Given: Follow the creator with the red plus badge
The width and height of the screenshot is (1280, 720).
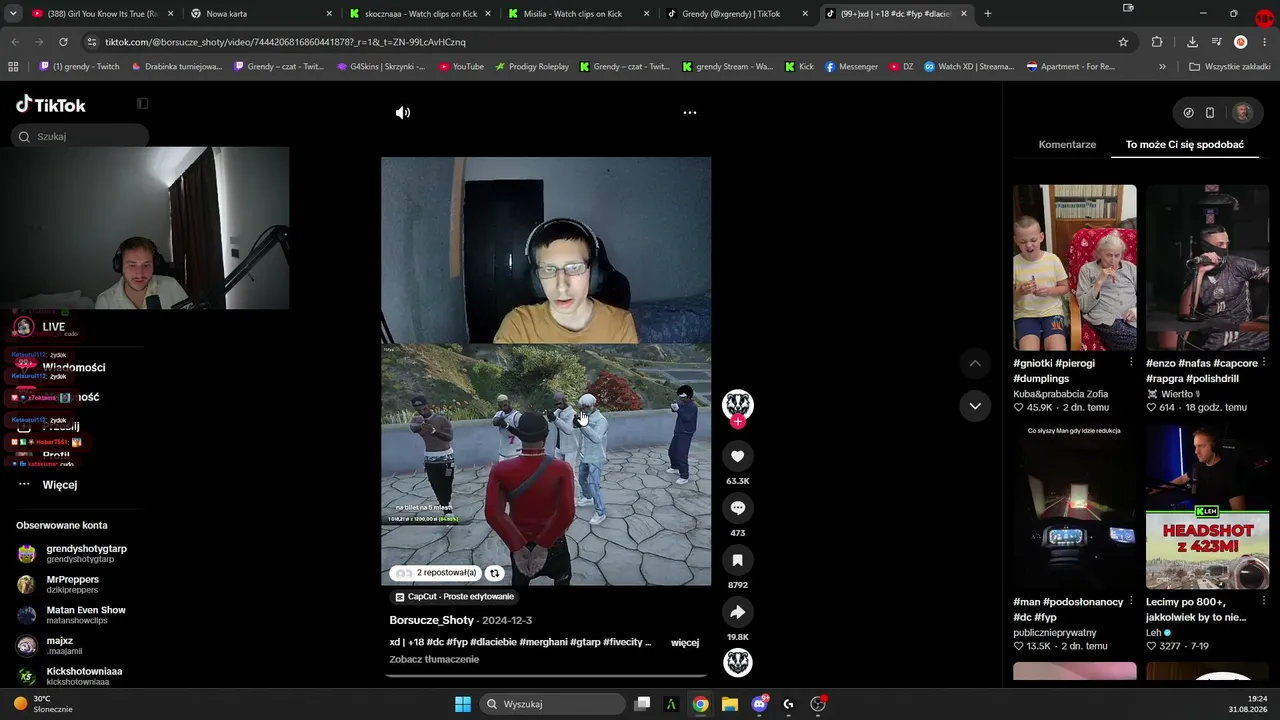Looking at the screenshot, I should [738, 422].
